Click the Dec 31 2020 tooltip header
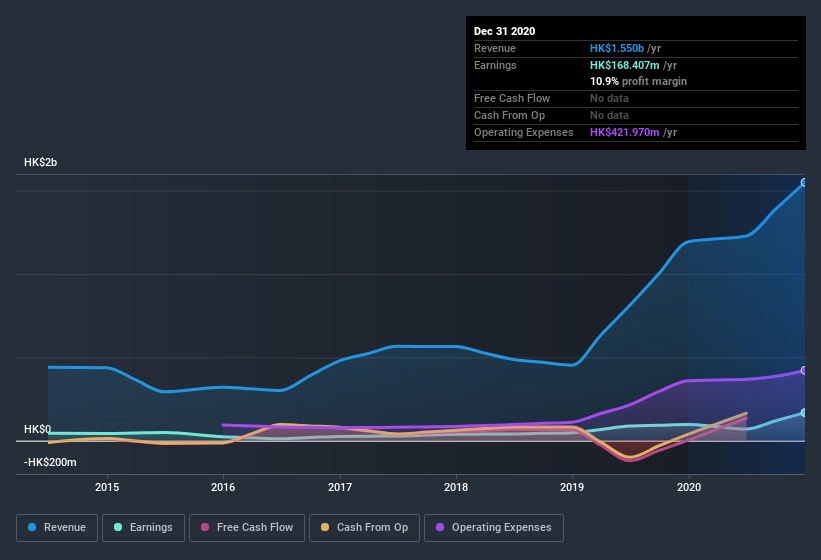Viewport: 821px width, 560px height. 504,31
